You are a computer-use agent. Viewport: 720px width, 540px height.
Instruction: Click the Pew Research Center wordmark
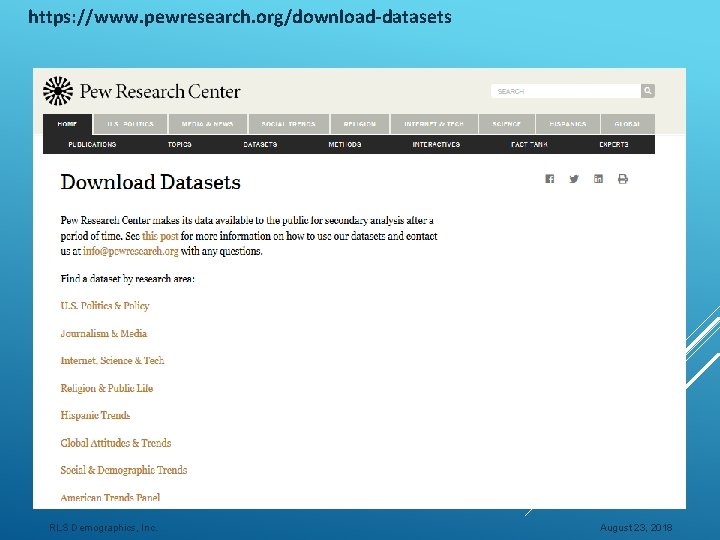pyautogui.click(x=160, y=91)
